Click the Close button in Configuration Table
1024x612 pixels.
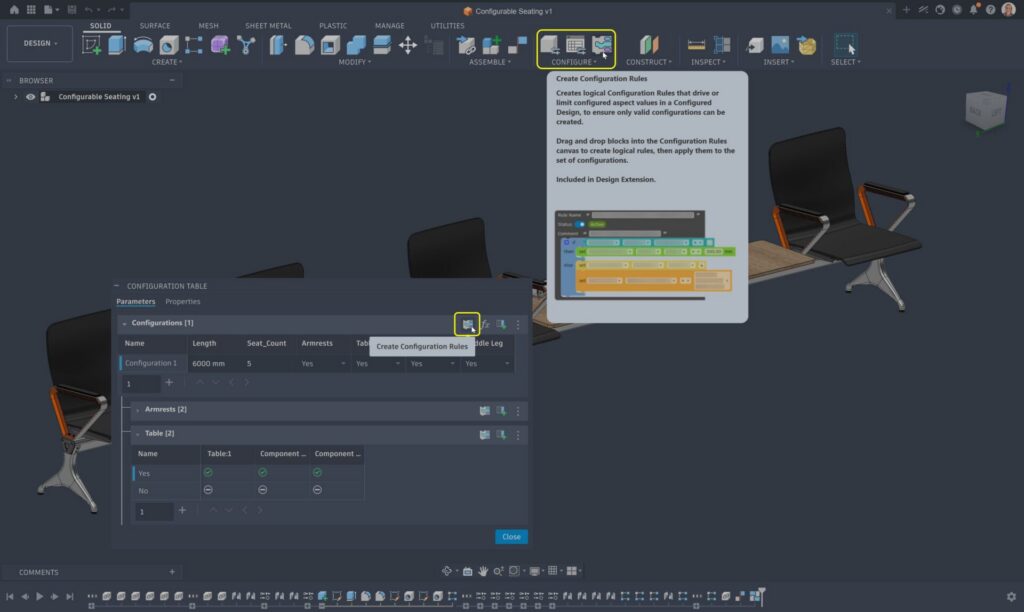[x=511, y=537]
